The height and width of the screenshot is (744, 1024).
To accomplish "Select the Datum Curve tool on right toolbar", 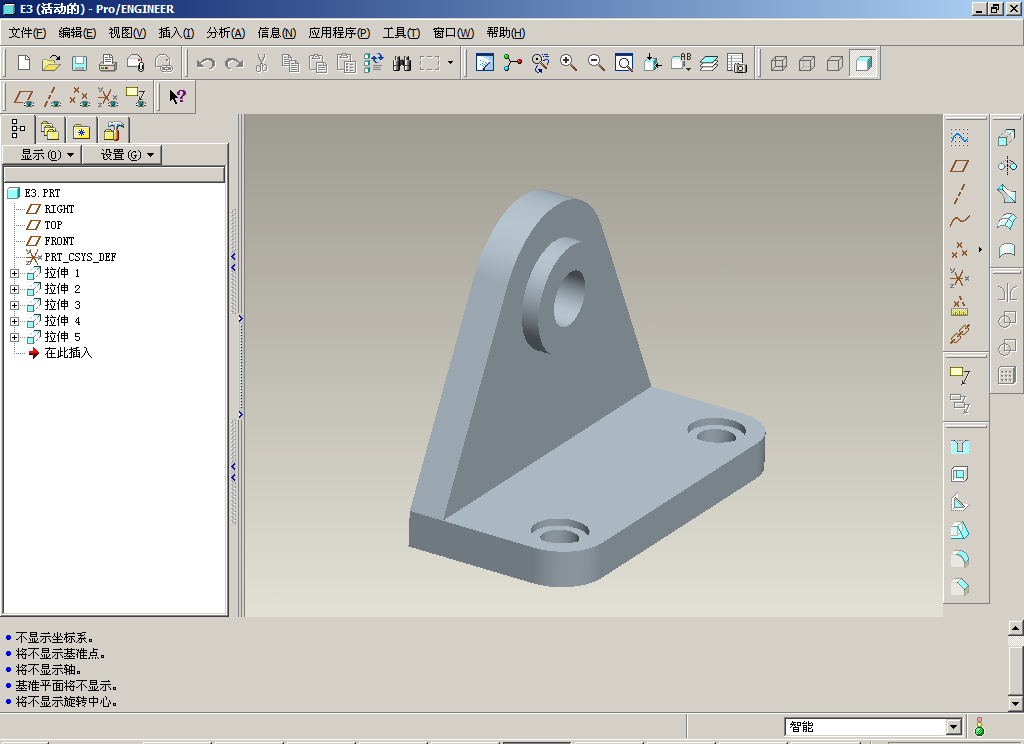I will [959, 221].
